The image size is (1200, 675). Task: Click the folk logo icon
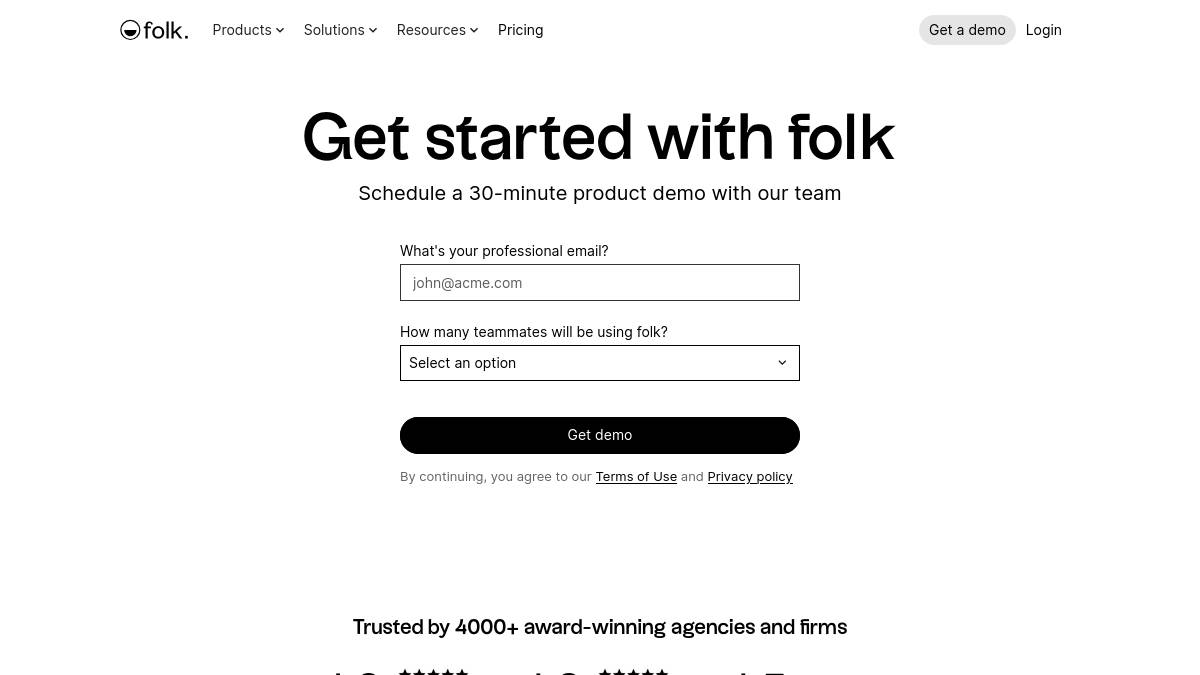coord(131,30)
